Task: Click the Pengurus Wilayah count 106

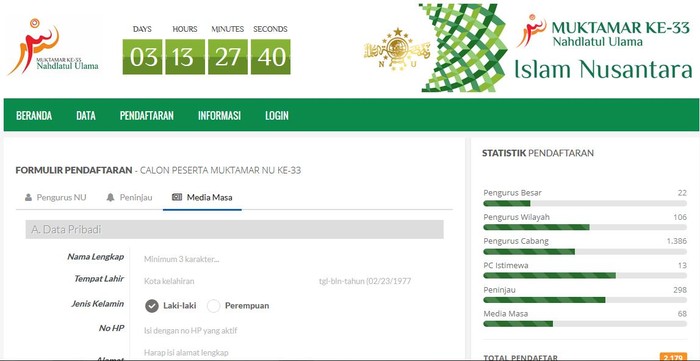Action: (680, 217)
